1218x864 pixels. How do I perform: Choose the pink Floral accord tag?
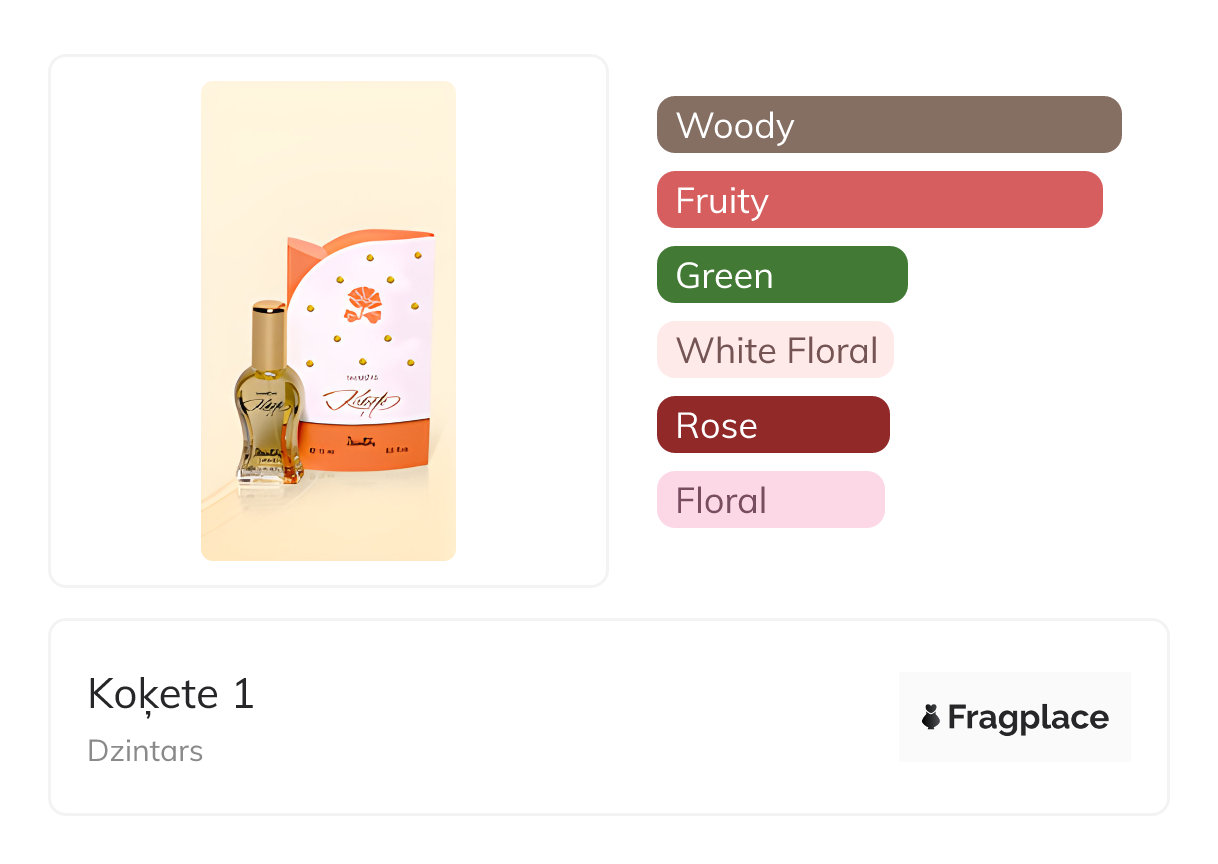tap(770, 500)
